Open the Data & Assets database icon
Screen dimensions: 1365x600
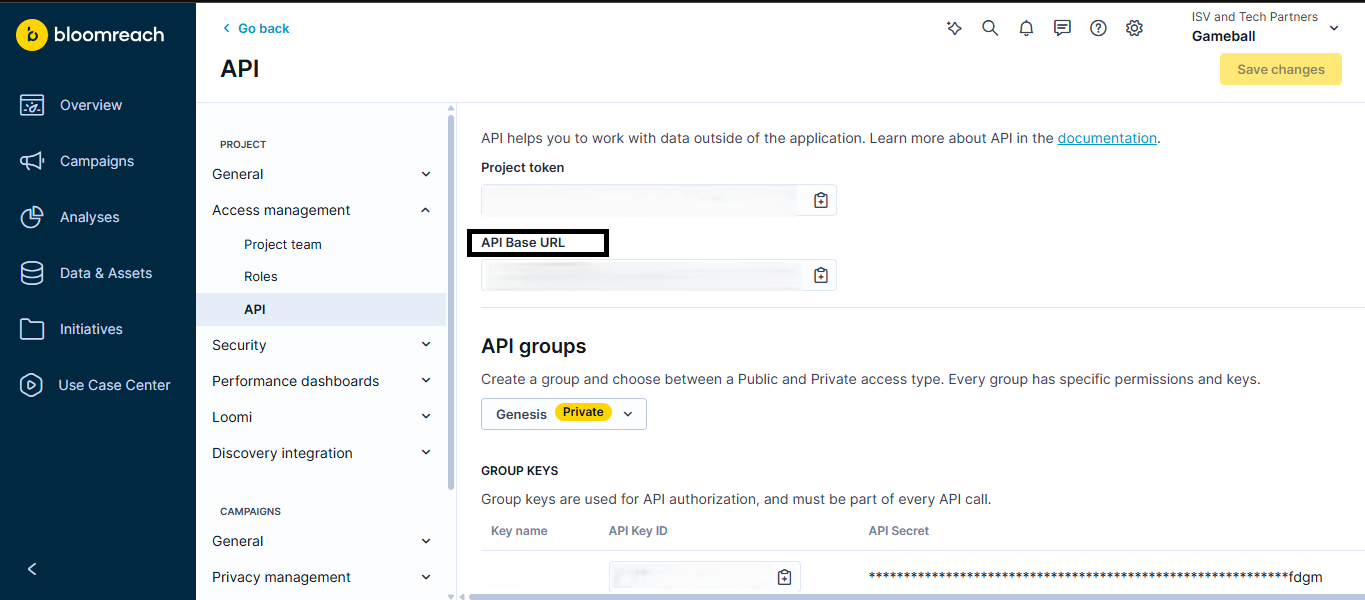click(x=32, y=273)
